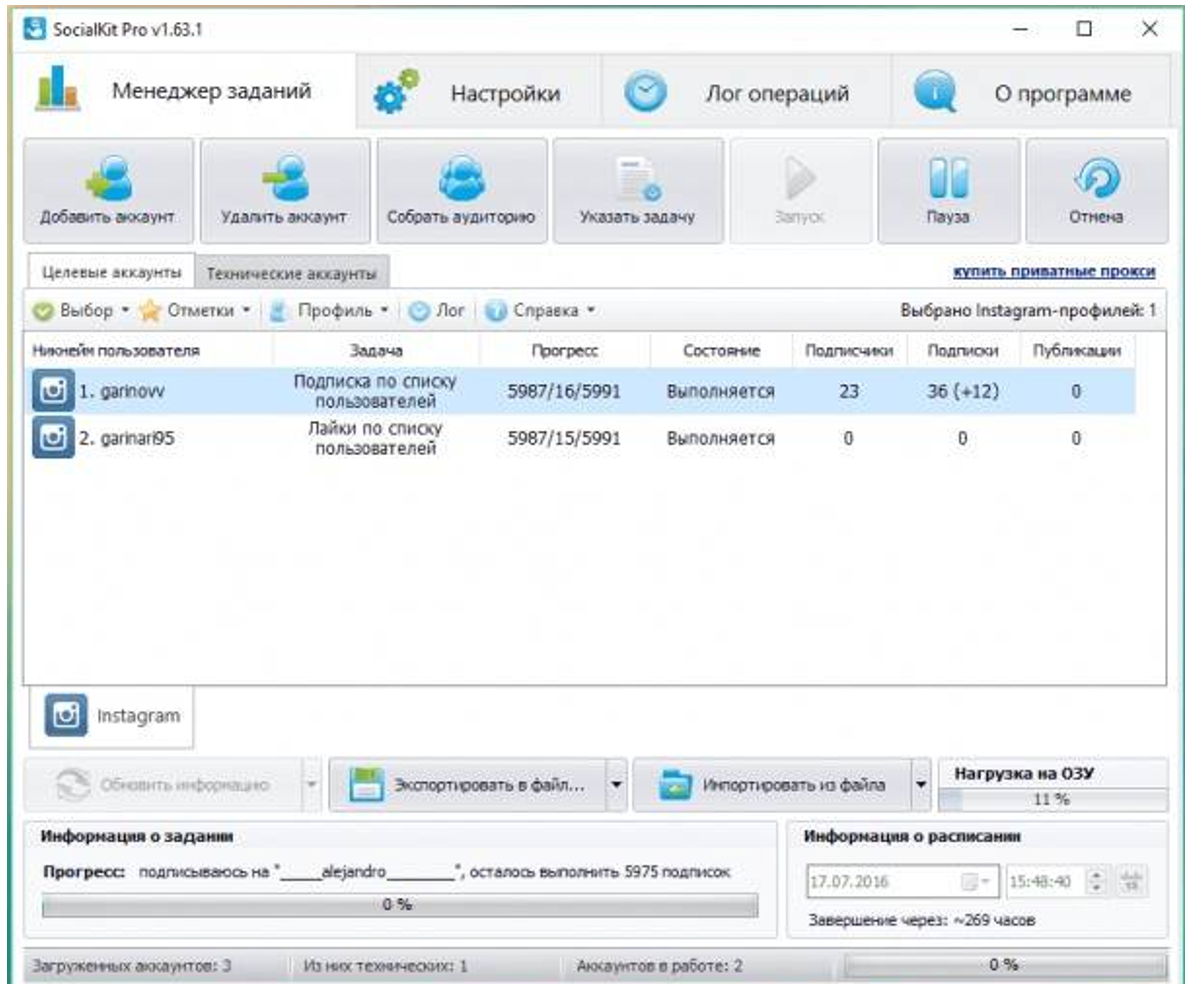Viewport: 1189px width, 995px height.
Task: Expand the Справка dropdown menu
Action: pyautogui.click(x=540, y=310)
